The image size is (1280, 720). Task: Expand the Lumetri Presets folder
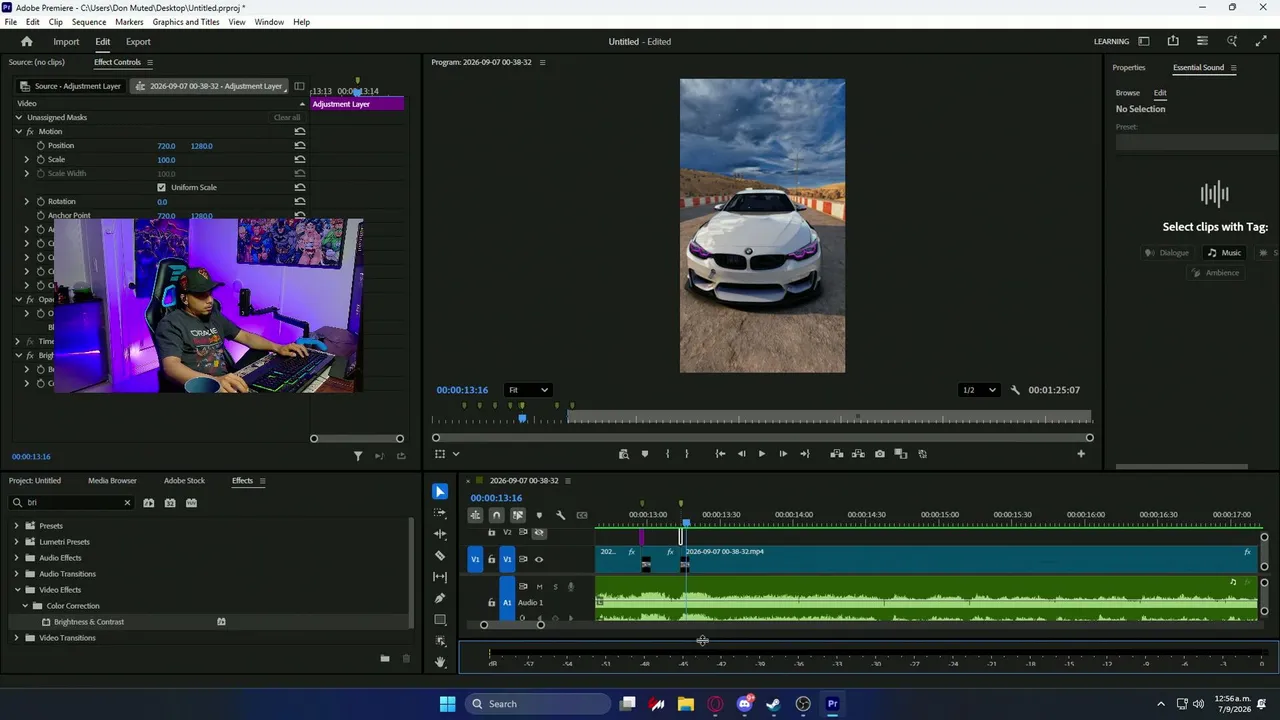(16, 542)
